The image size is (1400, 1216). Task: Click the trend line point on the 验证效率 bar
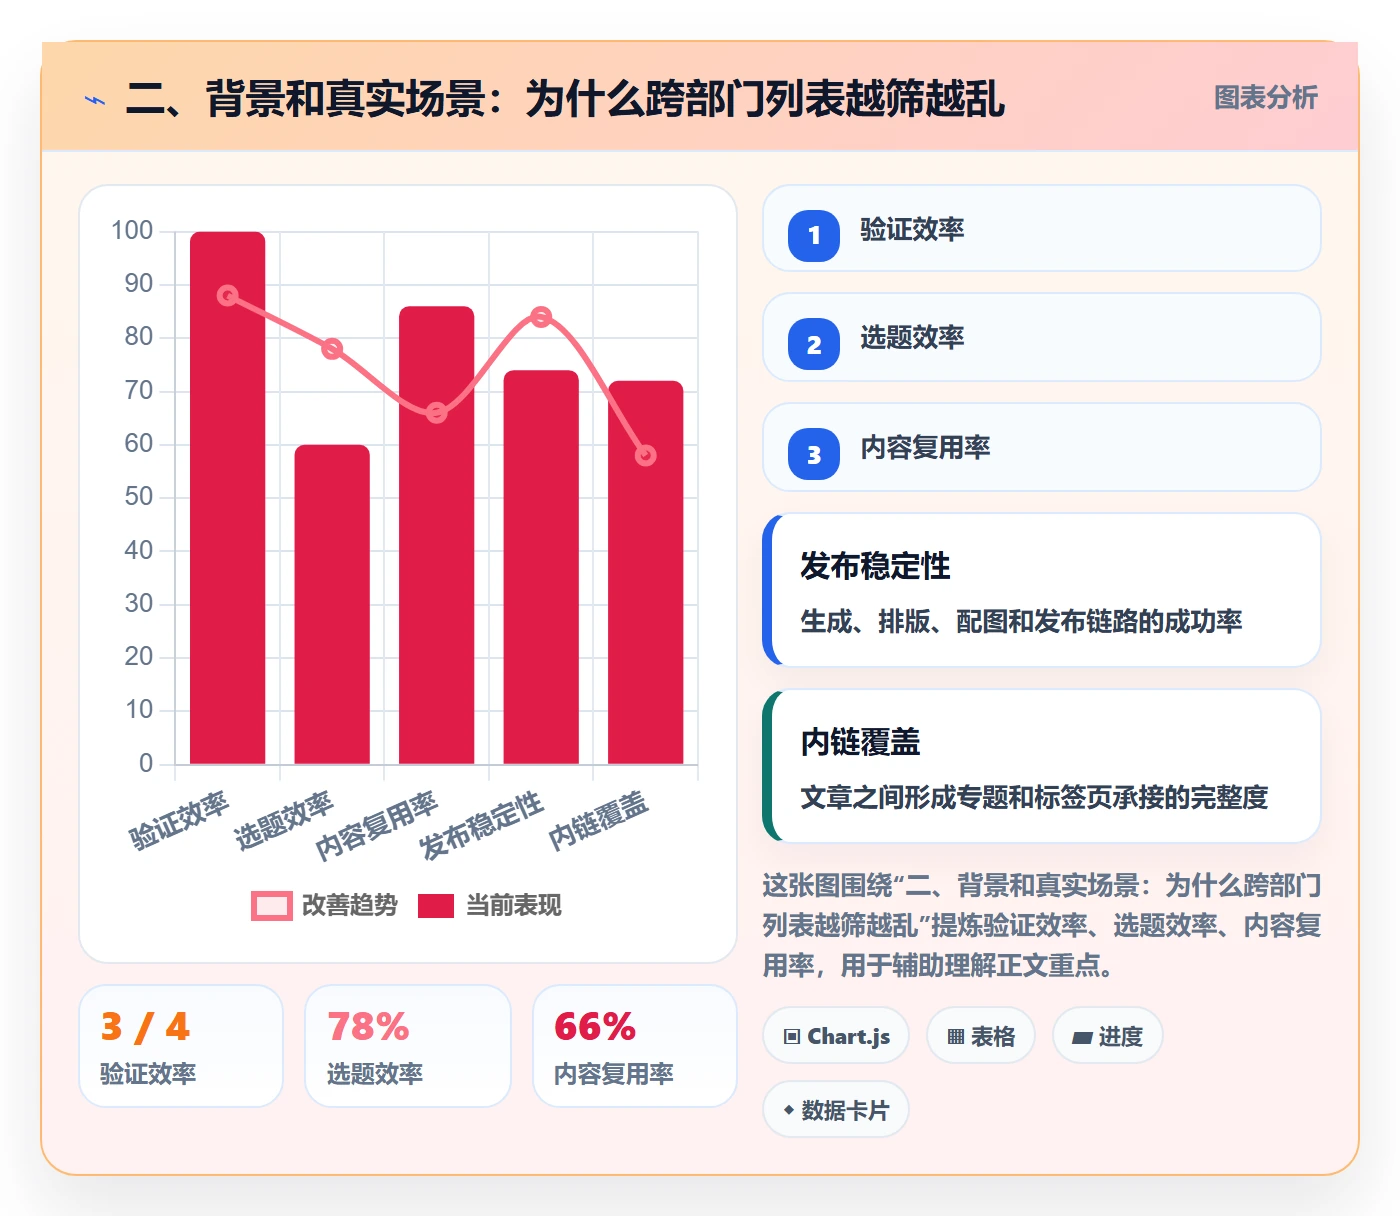pyautogui.click(x=228, y=296)
